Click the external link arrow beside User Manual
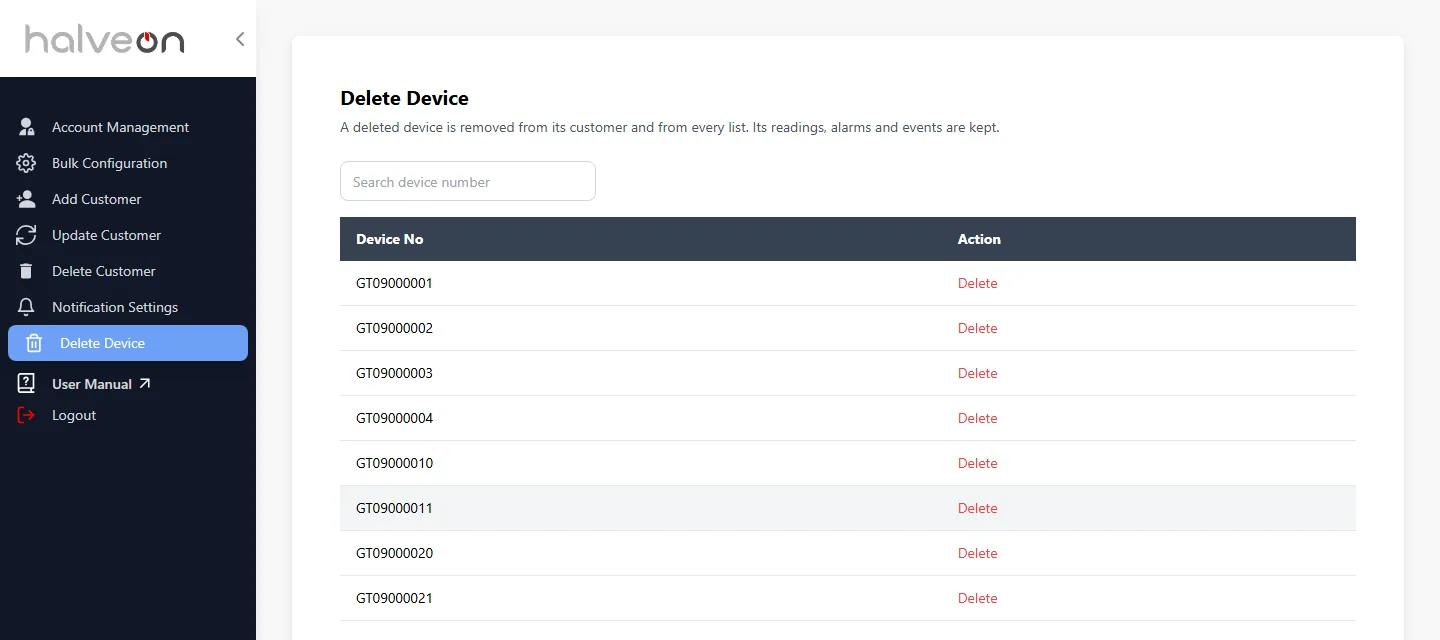The height and width of the screenshot is (640, 1440). [x=145, y=383]
